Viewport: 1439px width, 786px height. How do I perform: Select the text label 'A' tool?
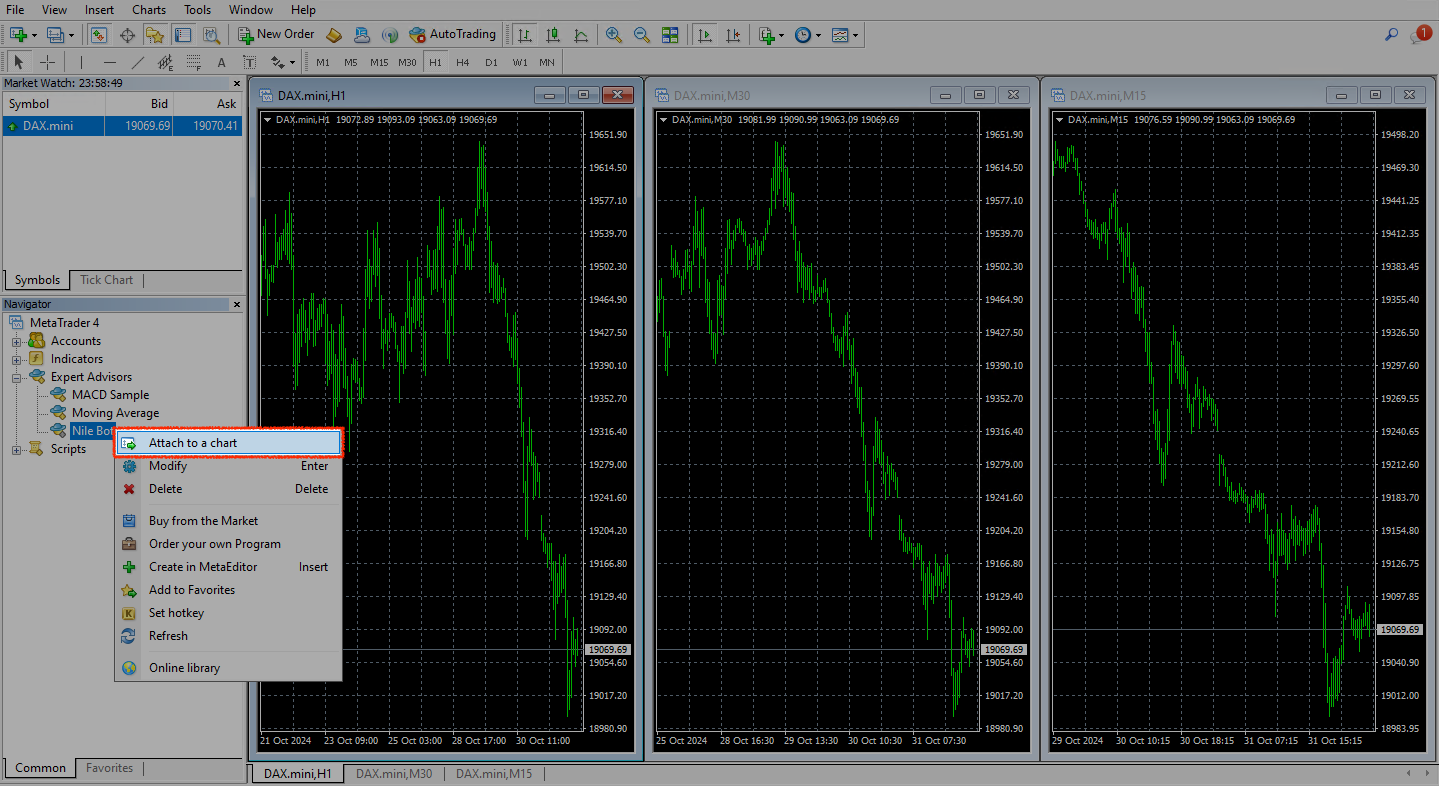click(x=222, y=62)
